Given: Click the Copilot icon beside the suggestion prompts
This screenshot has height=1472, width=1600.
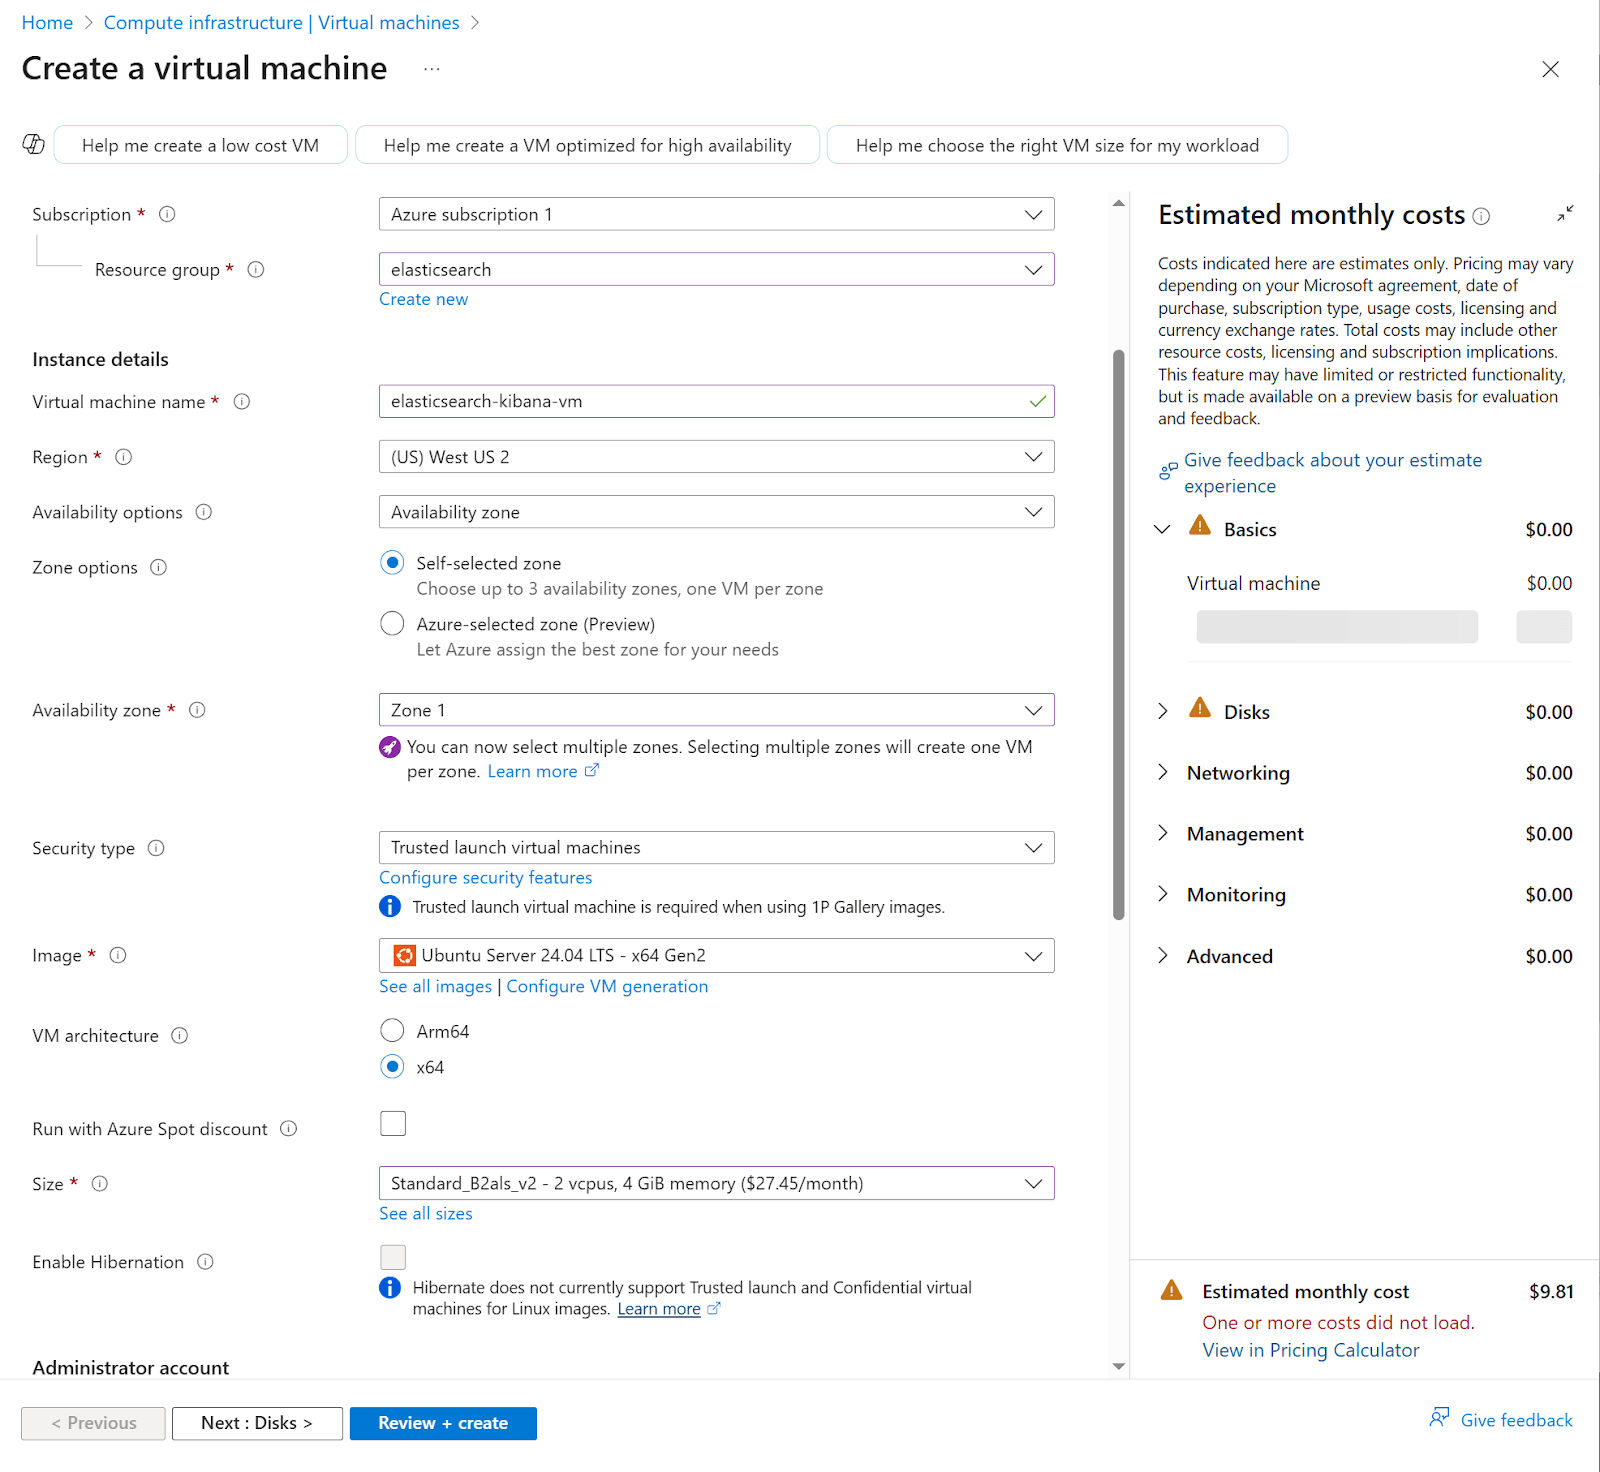Looking at the screenshot, I should [x=33, y=144].
